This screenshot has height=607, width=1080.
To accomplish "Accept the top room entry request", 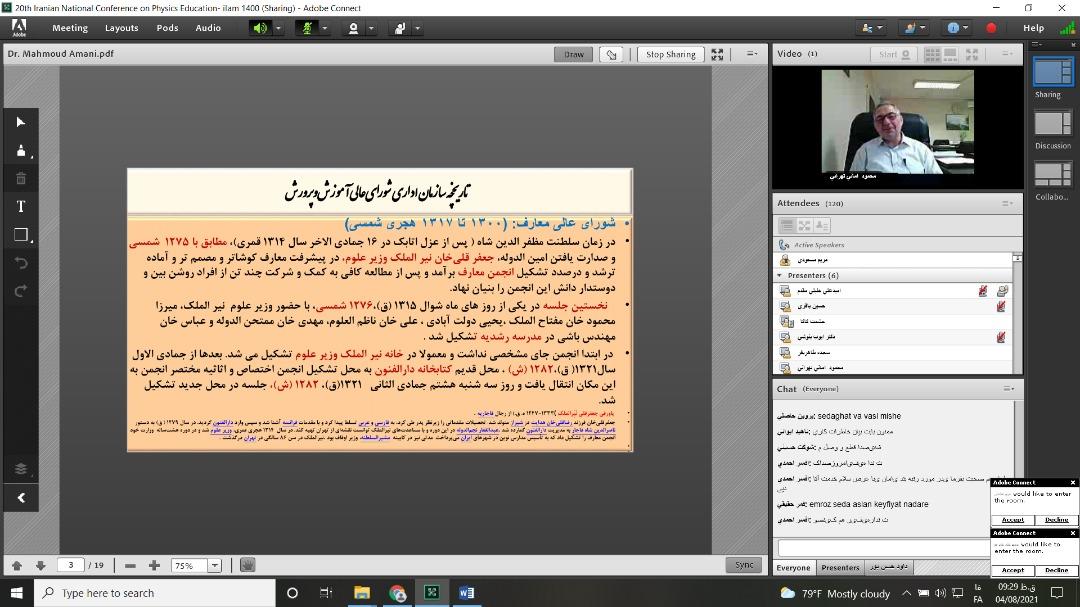I will [x=1013, y=520].
